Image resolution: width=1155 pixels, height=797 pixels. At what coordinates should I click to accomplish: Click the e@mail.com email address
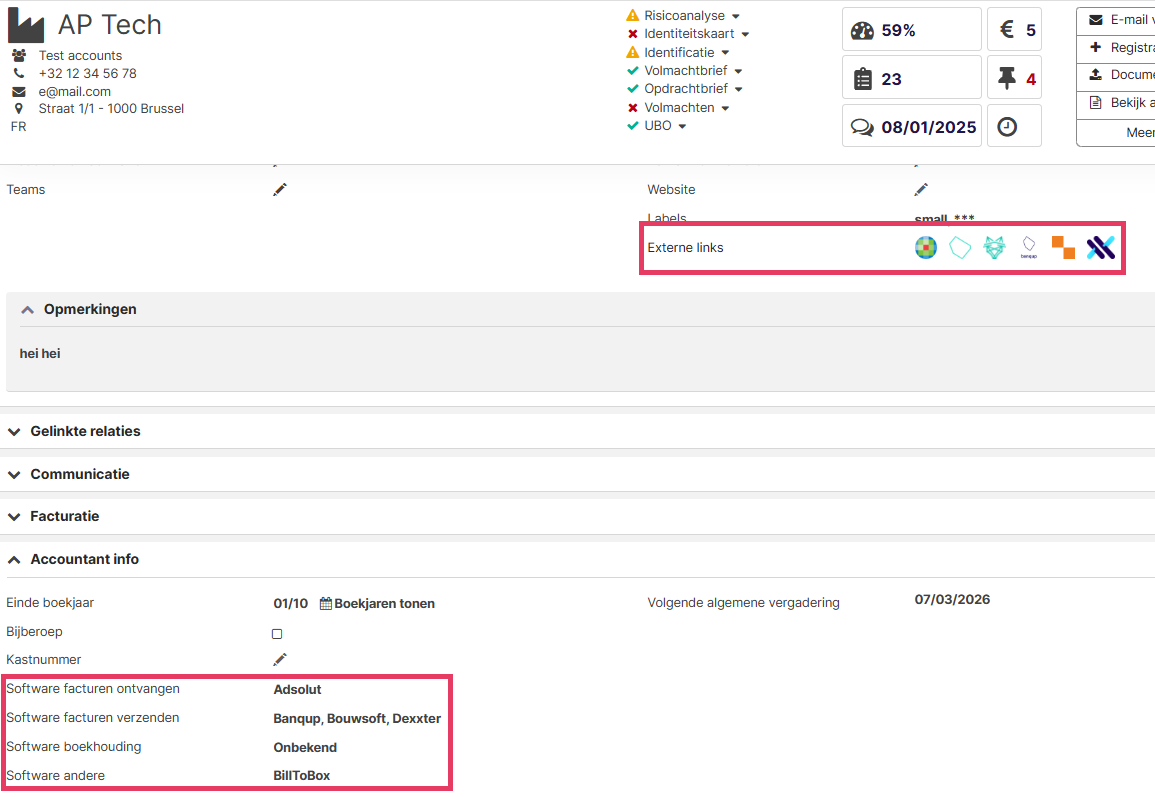pos(74,91)
